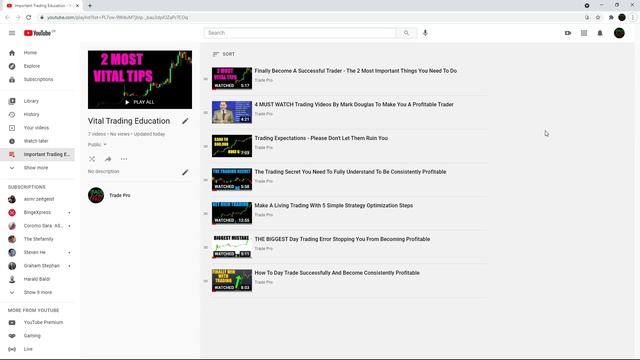Open Trade Pro channel below description

(120, 196)
